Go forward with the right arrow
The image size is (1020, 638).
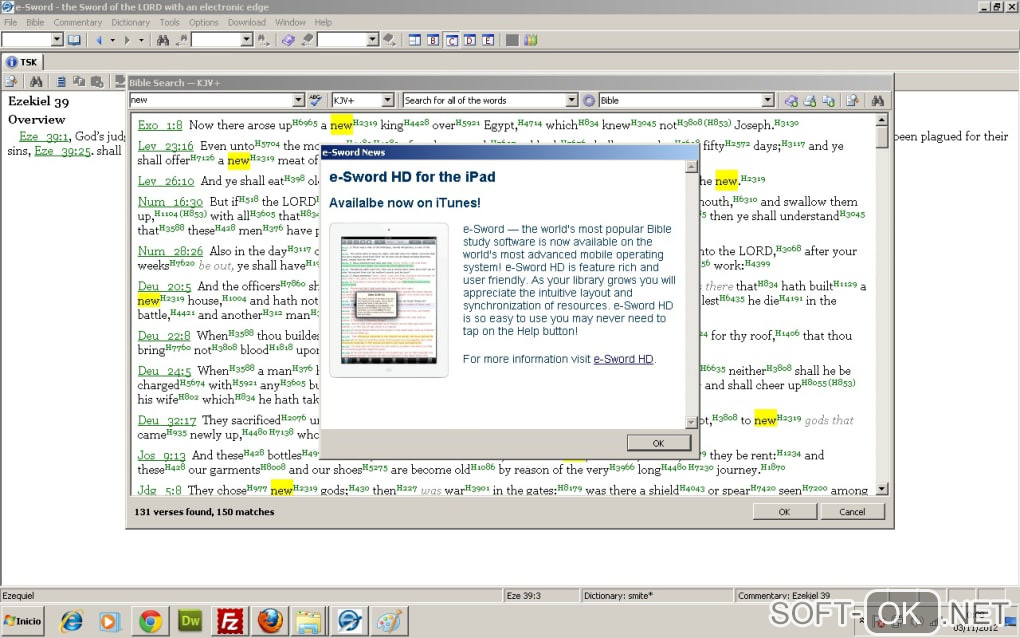point(127,40)
